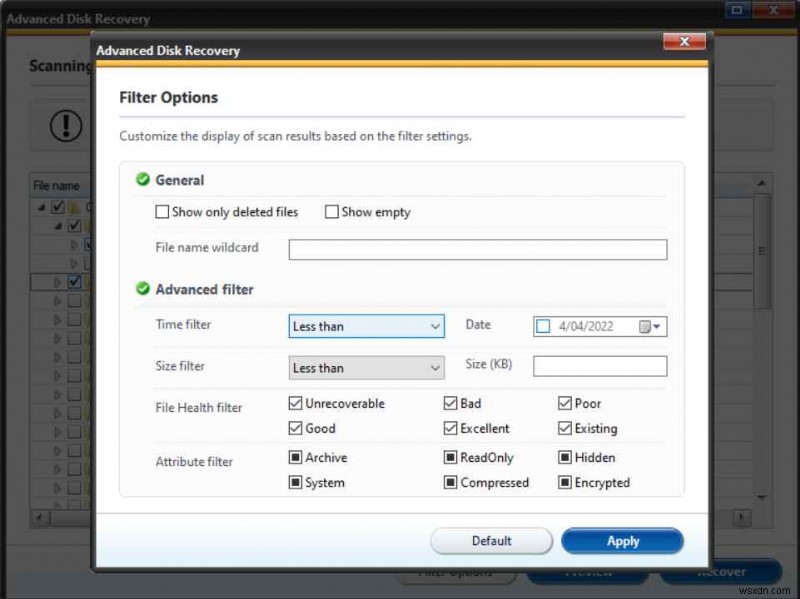This screenshot has width=800, height=599.
Task: Click the Apply button
Action: [622, 540]
